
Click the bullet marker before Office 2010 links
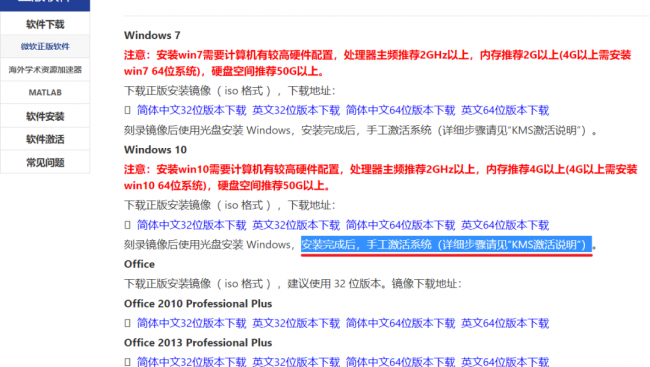(x=128, y=323)
